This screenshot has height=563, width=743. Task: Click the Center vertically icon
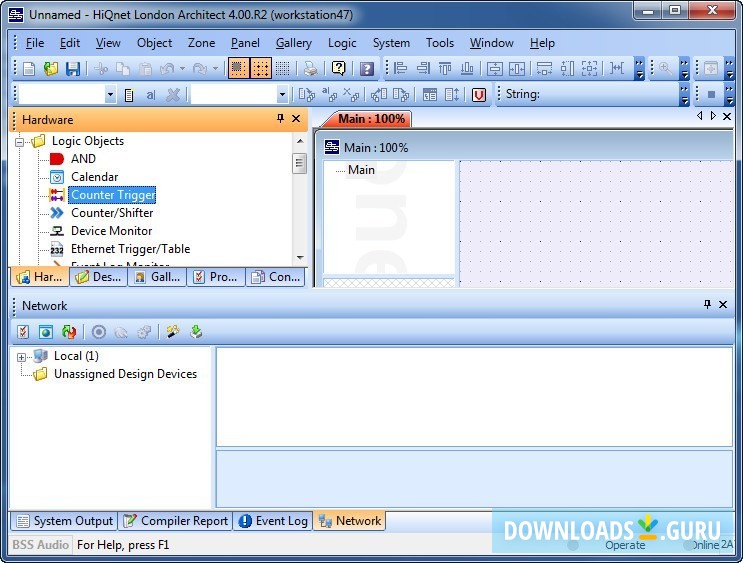click(495, 69)
